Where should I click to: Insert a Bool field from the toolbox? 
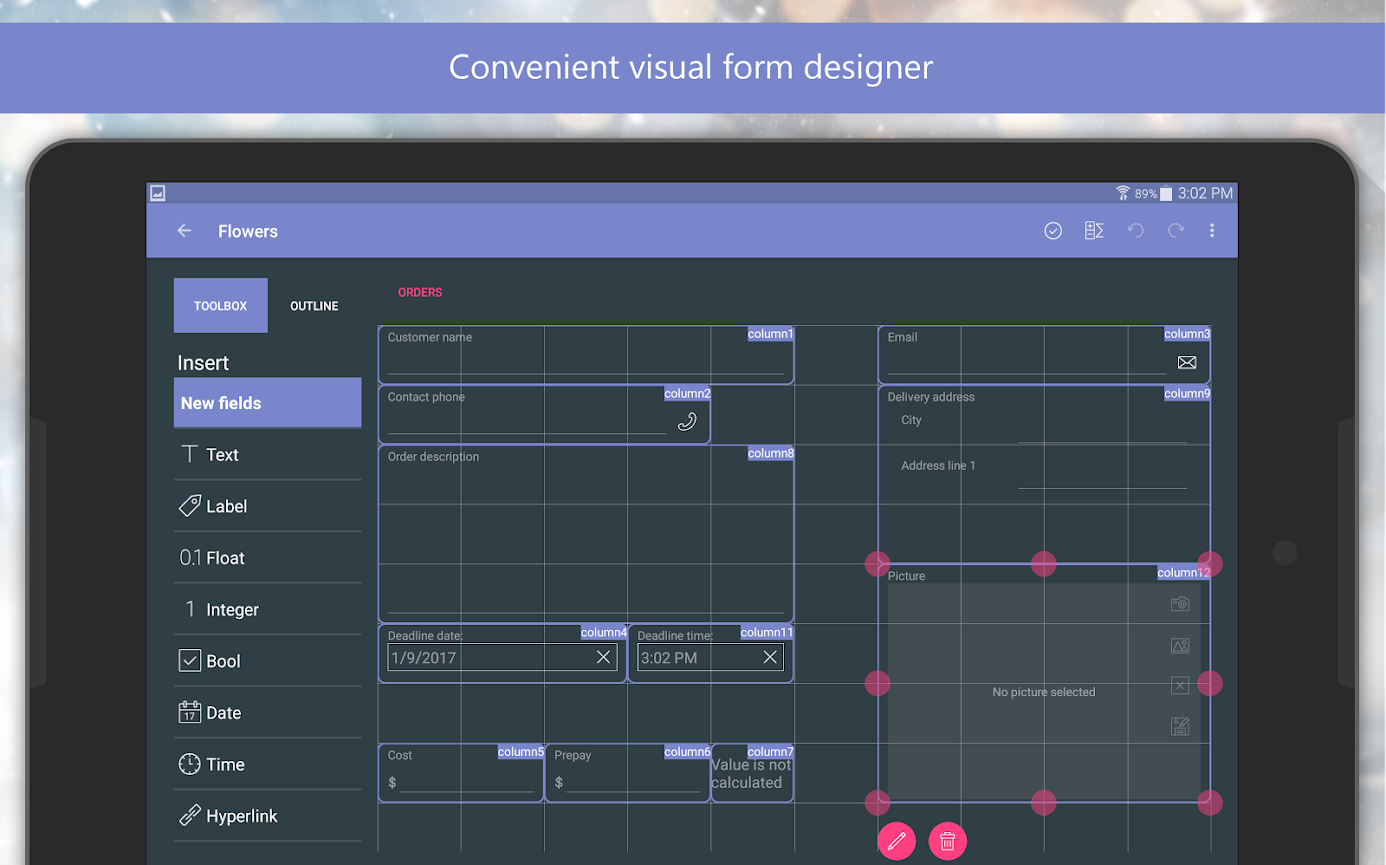click(x=222, y=660)
